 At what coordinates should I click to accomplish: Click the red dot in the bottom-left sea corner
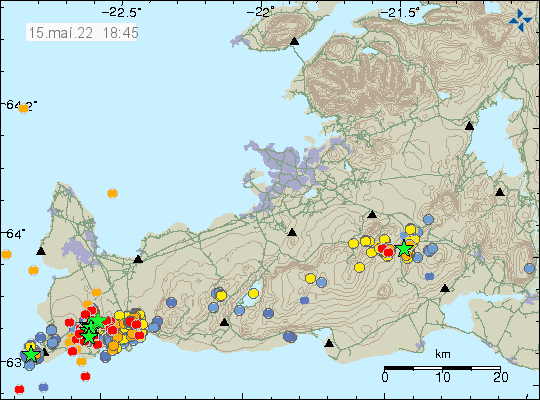[20, 389]
